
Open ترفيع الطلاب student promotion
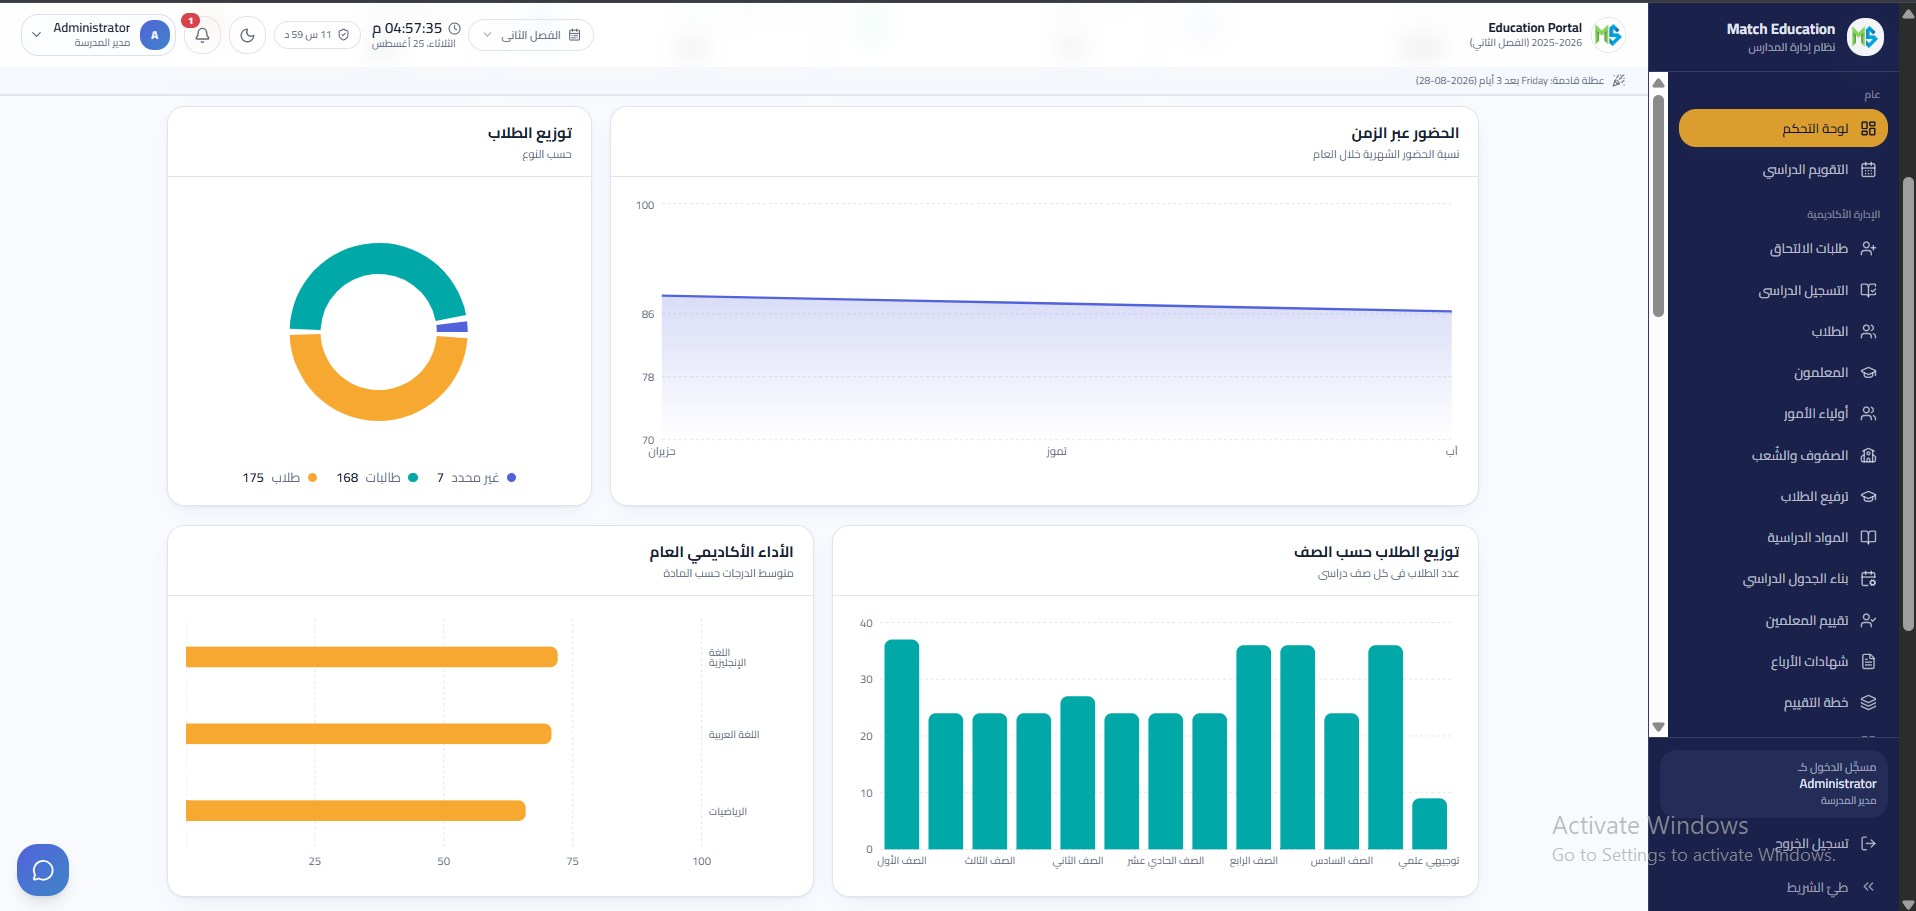point(1783,497)
